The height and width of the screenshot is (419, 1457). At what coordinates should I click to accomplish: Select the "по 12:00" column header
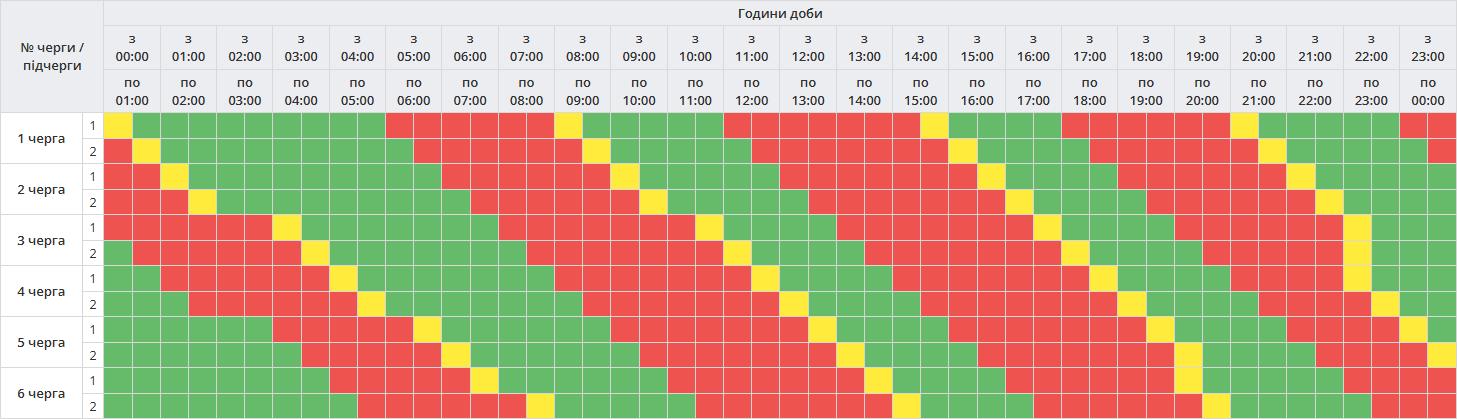click(752, 91)
